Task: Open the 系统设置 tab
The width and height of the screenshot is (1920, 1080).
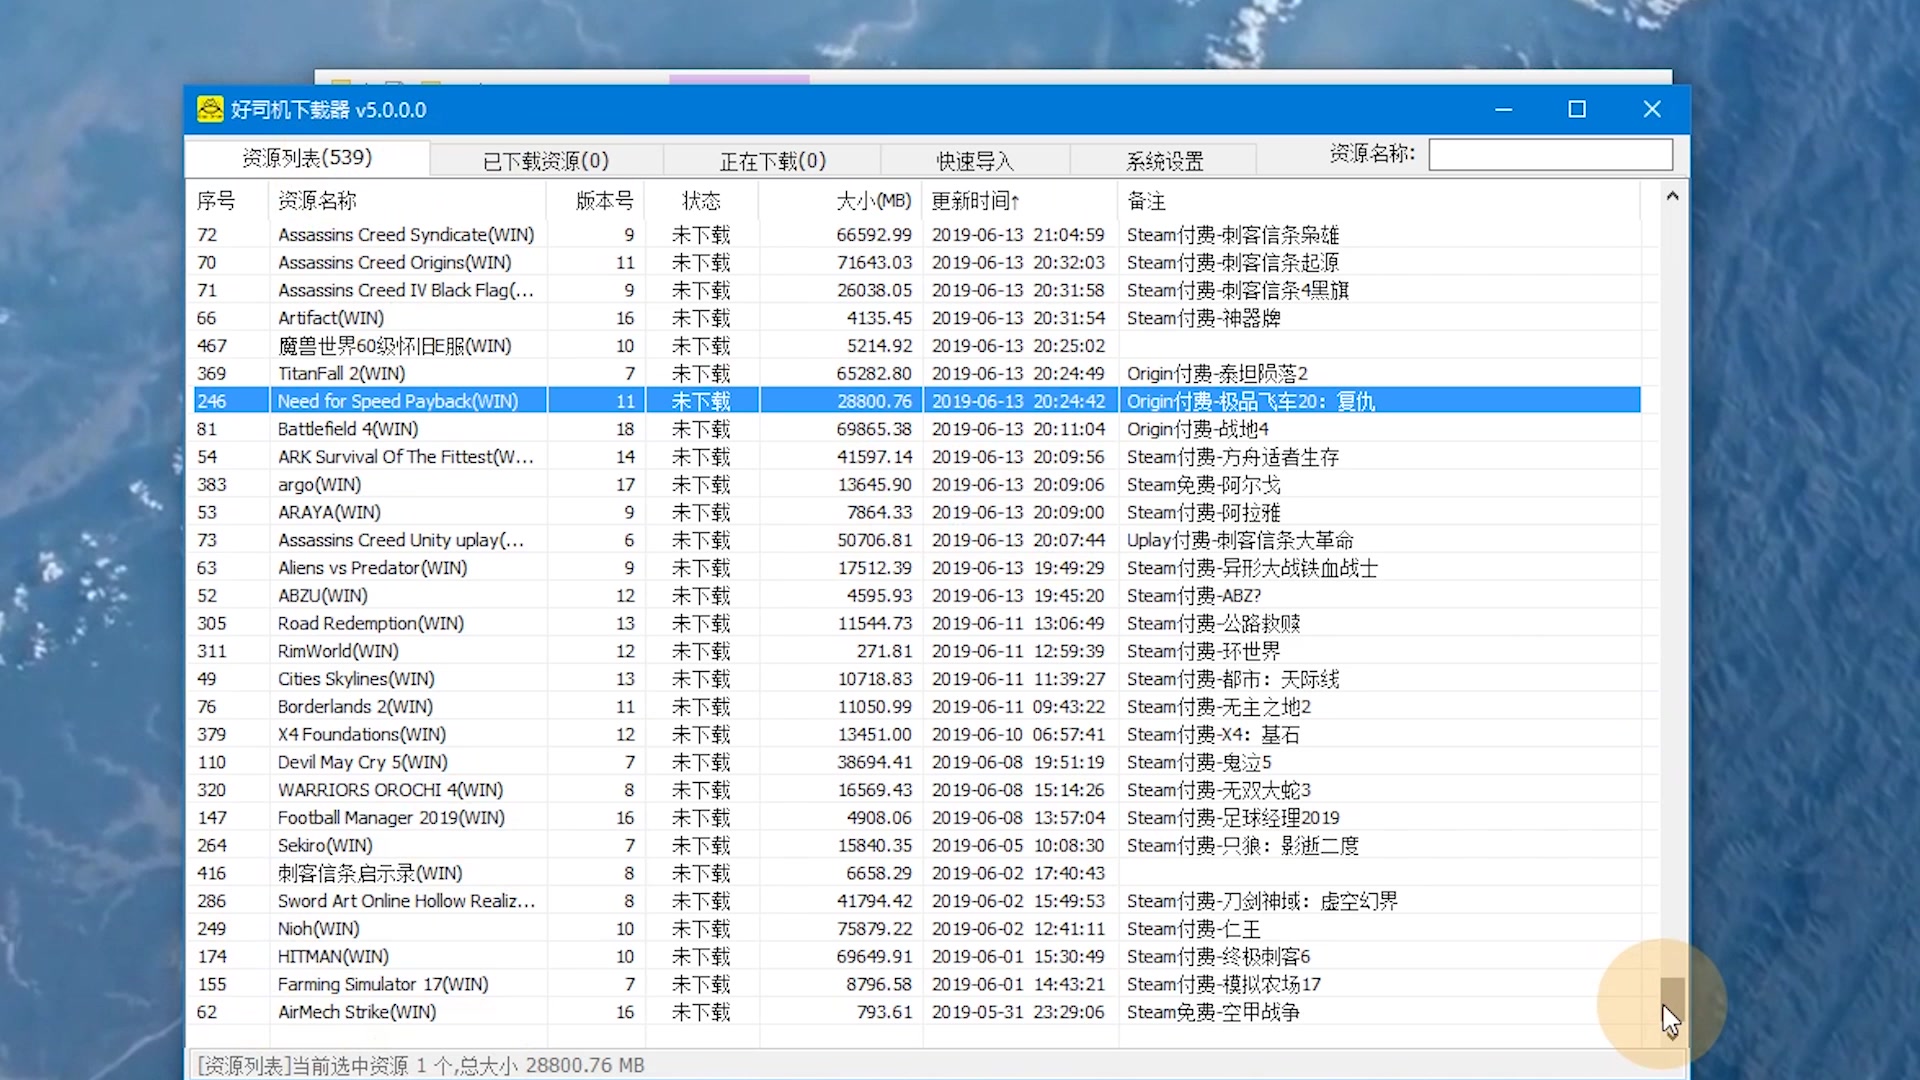Action: [1164, 161]
